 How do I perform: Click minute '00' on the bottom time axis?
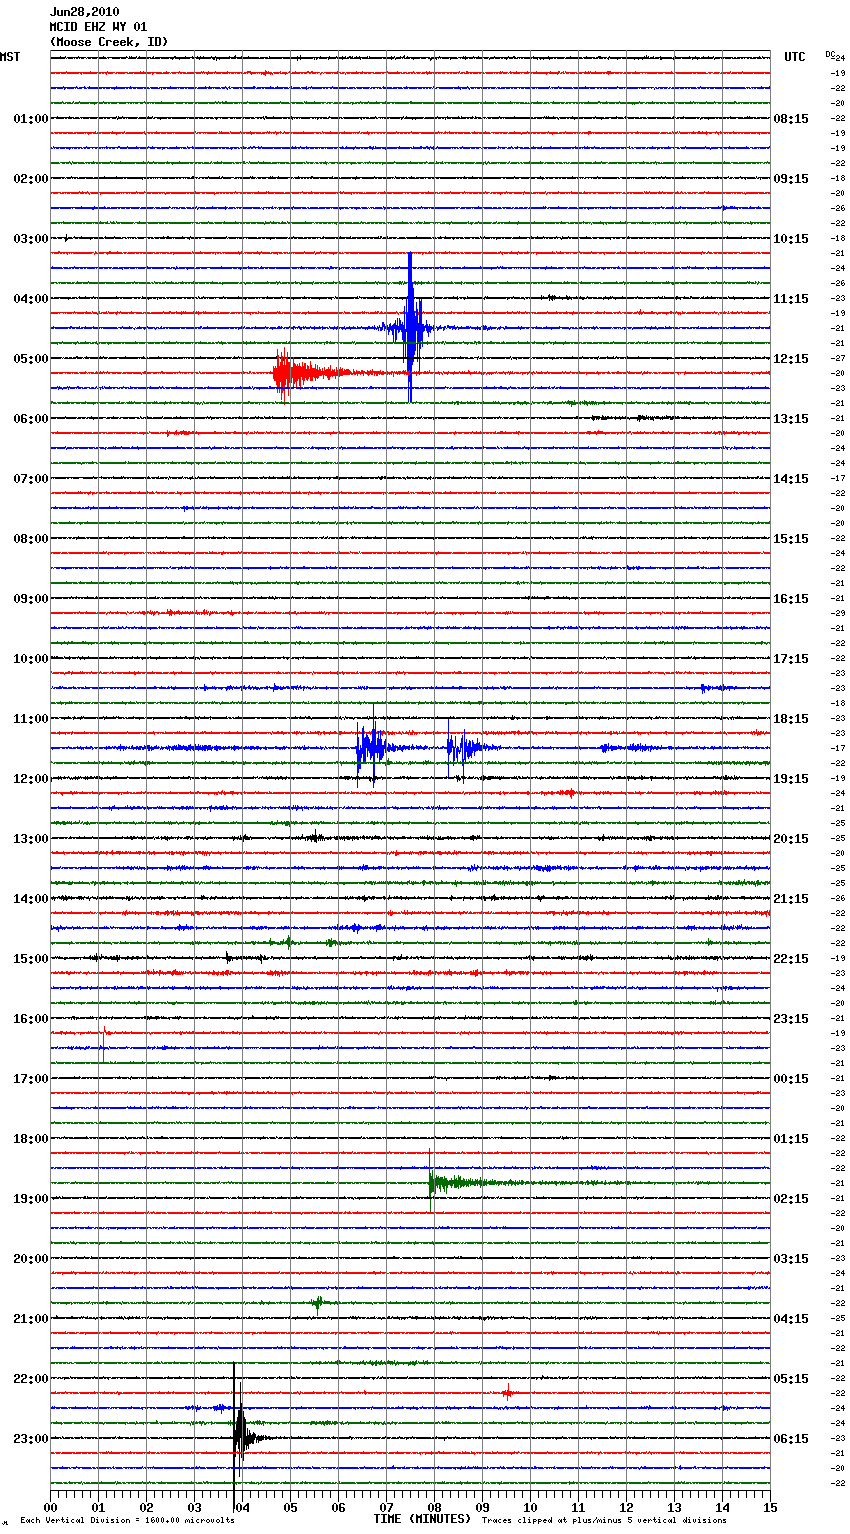(x=50, y=1507)
